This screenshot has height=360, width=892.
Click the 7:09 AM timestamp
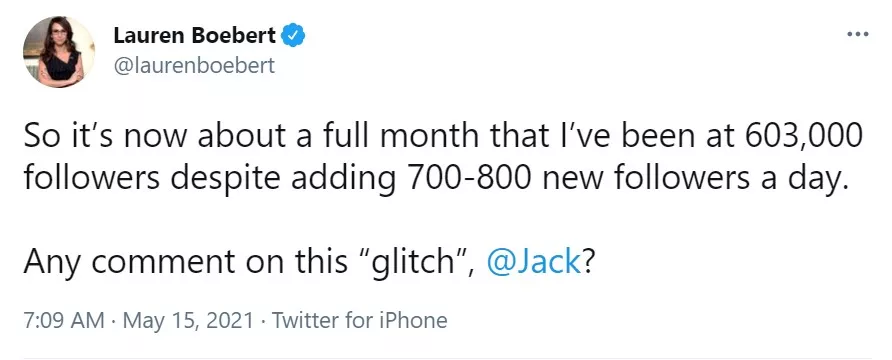(x=64, y=321)
